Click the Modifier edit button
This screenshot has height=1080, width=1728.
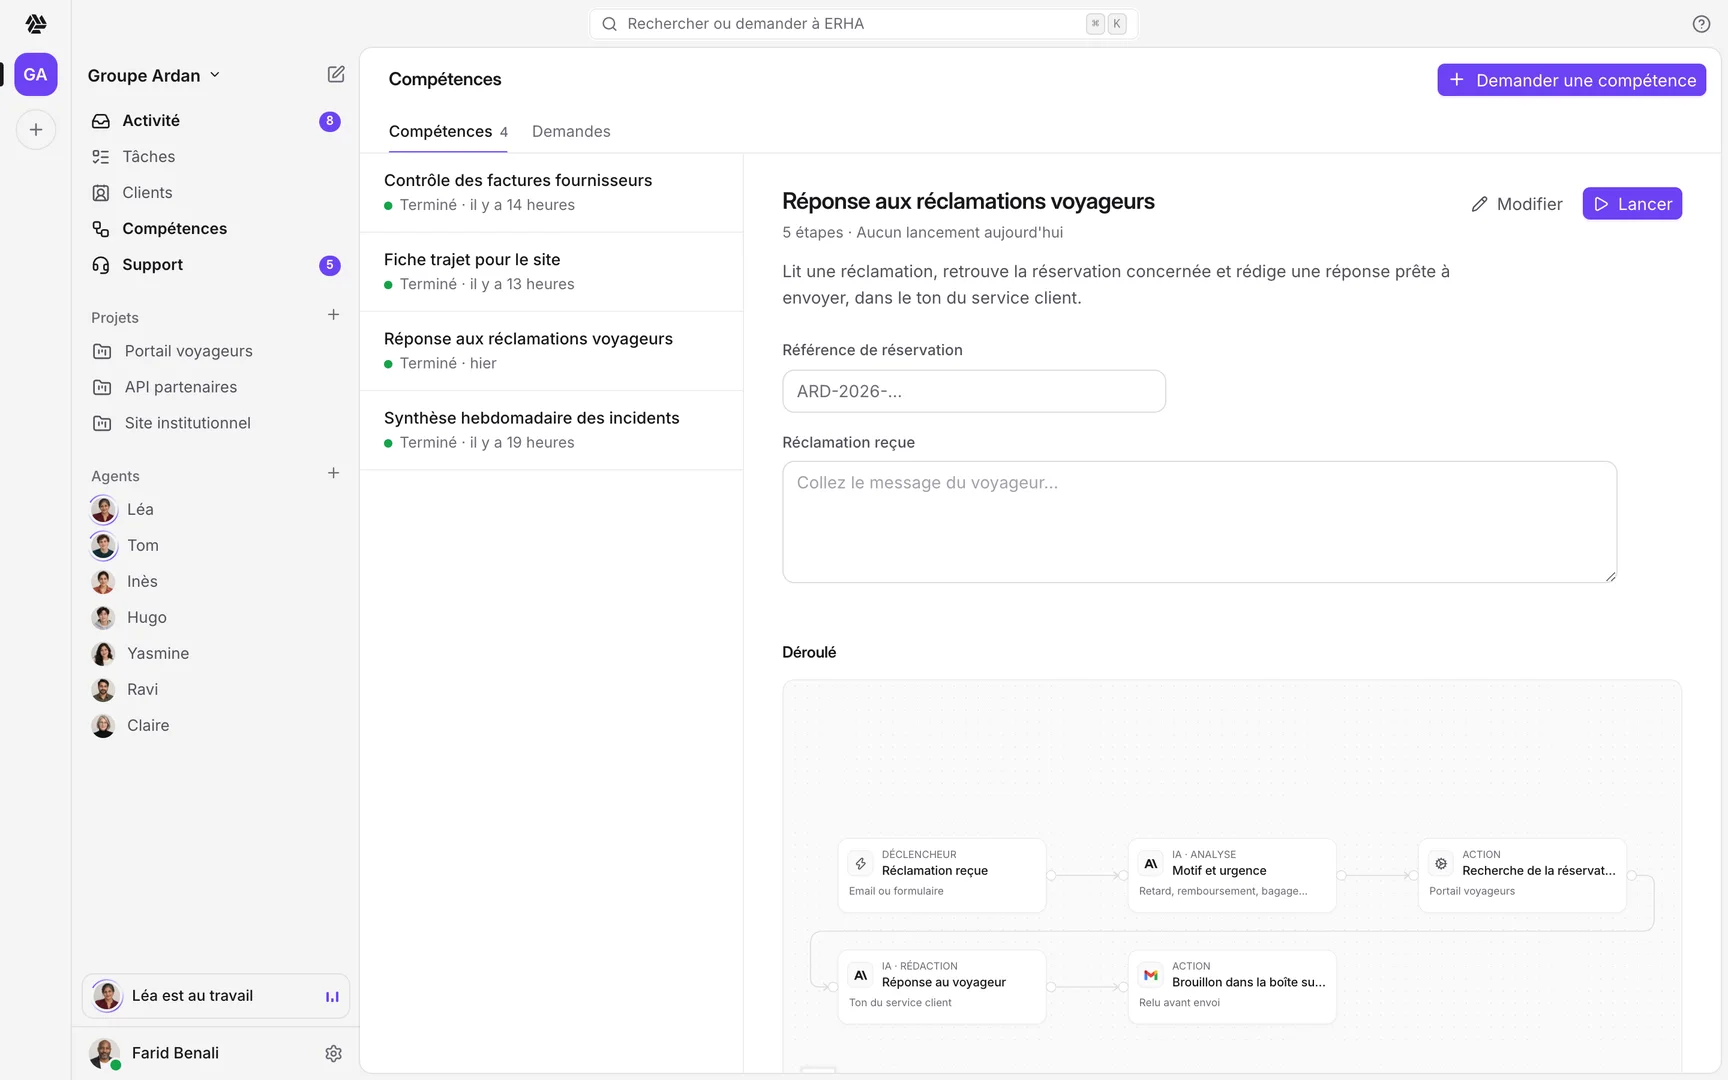[x=1517, y=204]
